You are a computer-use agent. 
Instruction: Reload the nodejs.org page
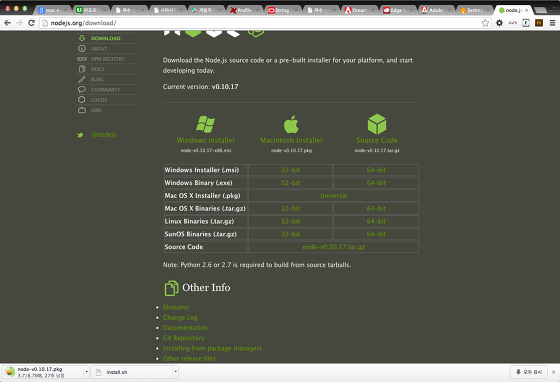click(x=31, y=23)
